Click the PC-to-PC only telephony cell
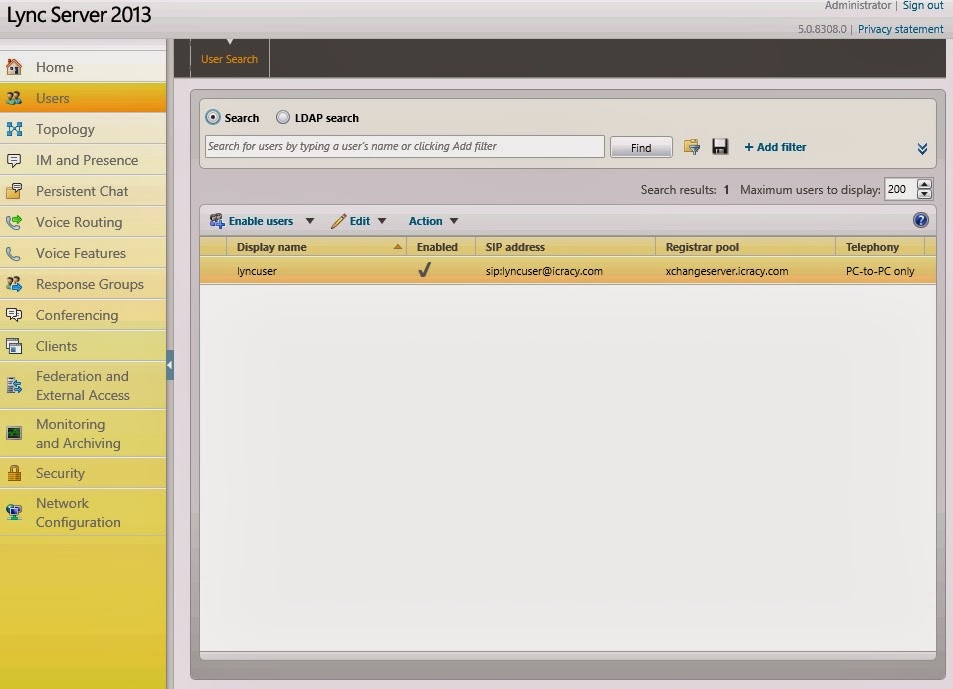 point(879,271)
